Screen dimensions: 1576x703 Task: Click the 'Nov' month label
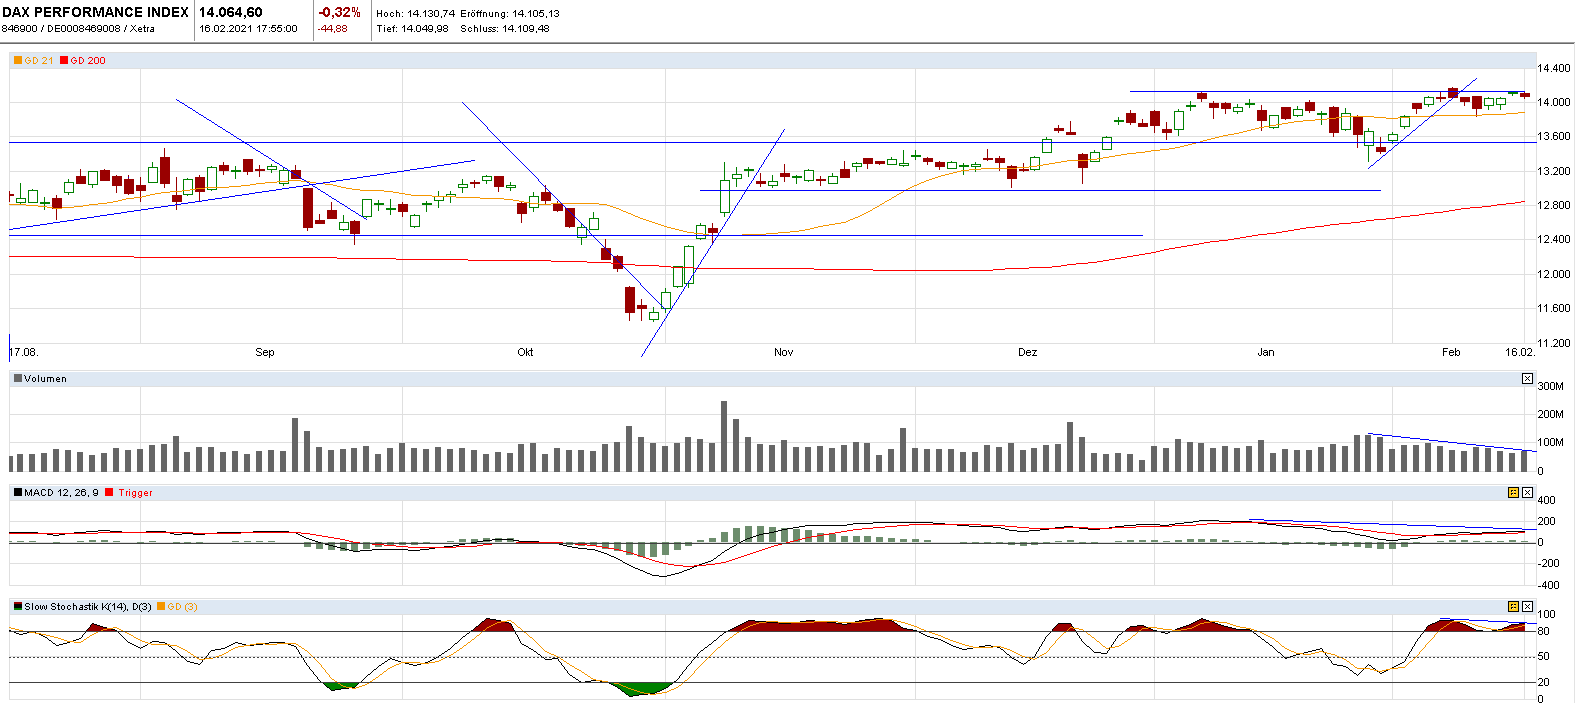pos(784,352)
